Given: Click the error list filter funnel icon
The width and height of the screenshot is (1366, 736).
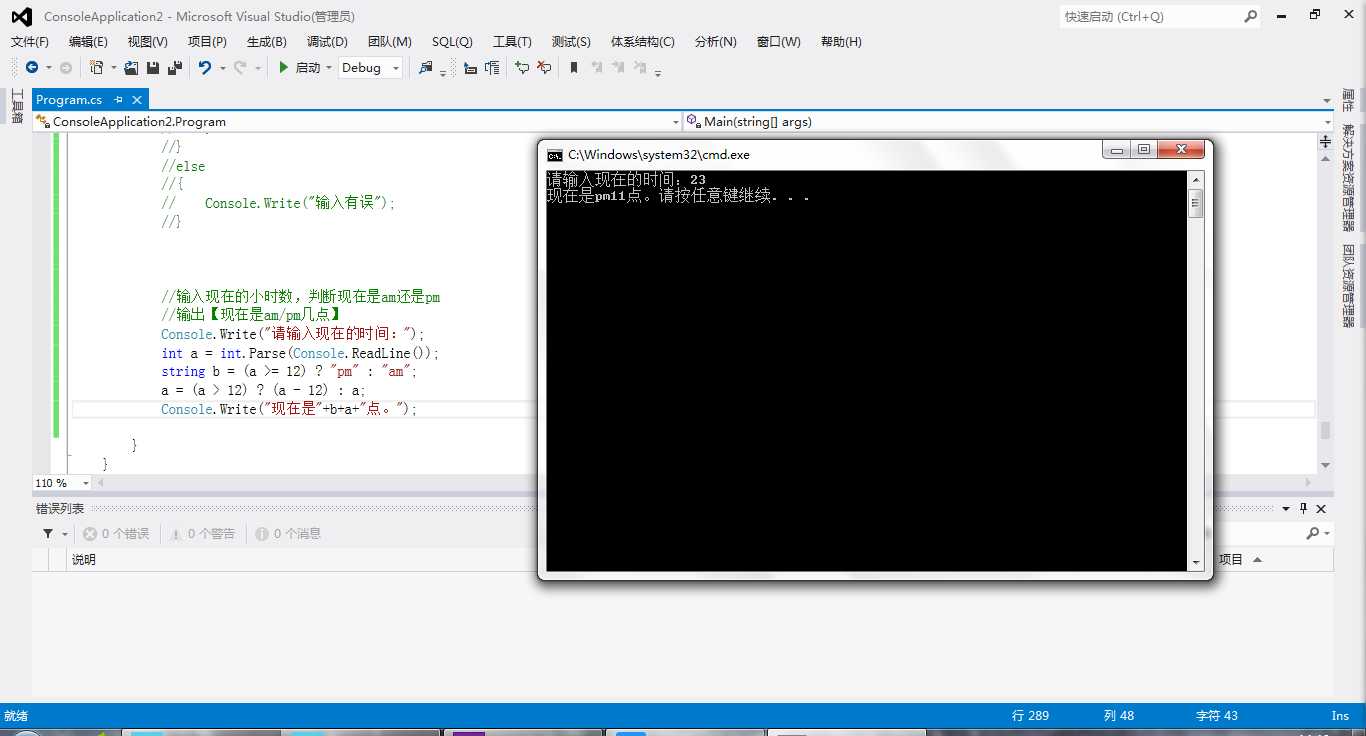Looking at the screenshot, I should [x=48, y=534].
